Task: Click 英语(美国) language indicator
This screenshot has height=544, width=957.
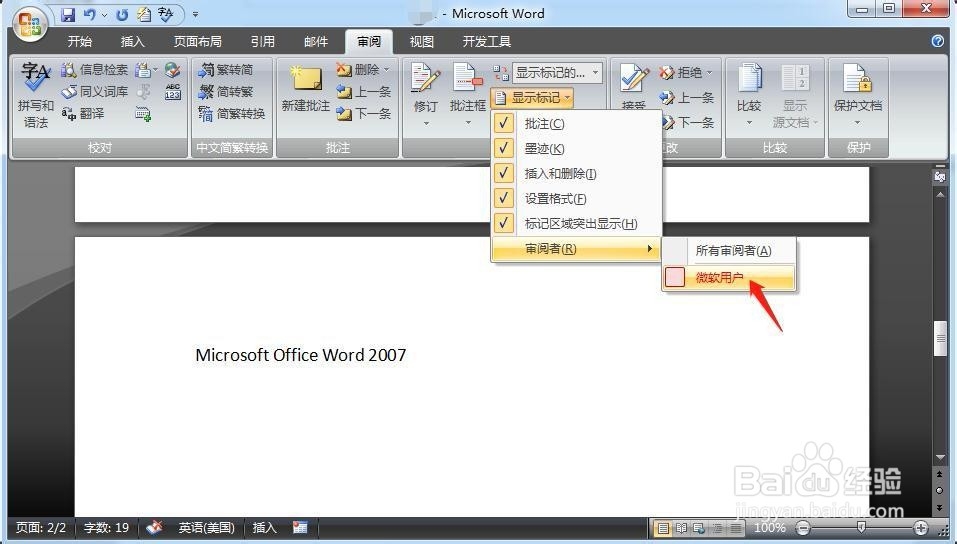Action: tap(206, 528)
